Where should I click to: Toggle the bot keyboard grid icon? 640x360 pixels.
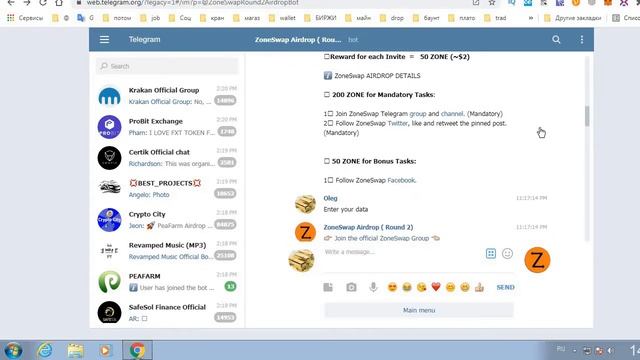point(491,253)
